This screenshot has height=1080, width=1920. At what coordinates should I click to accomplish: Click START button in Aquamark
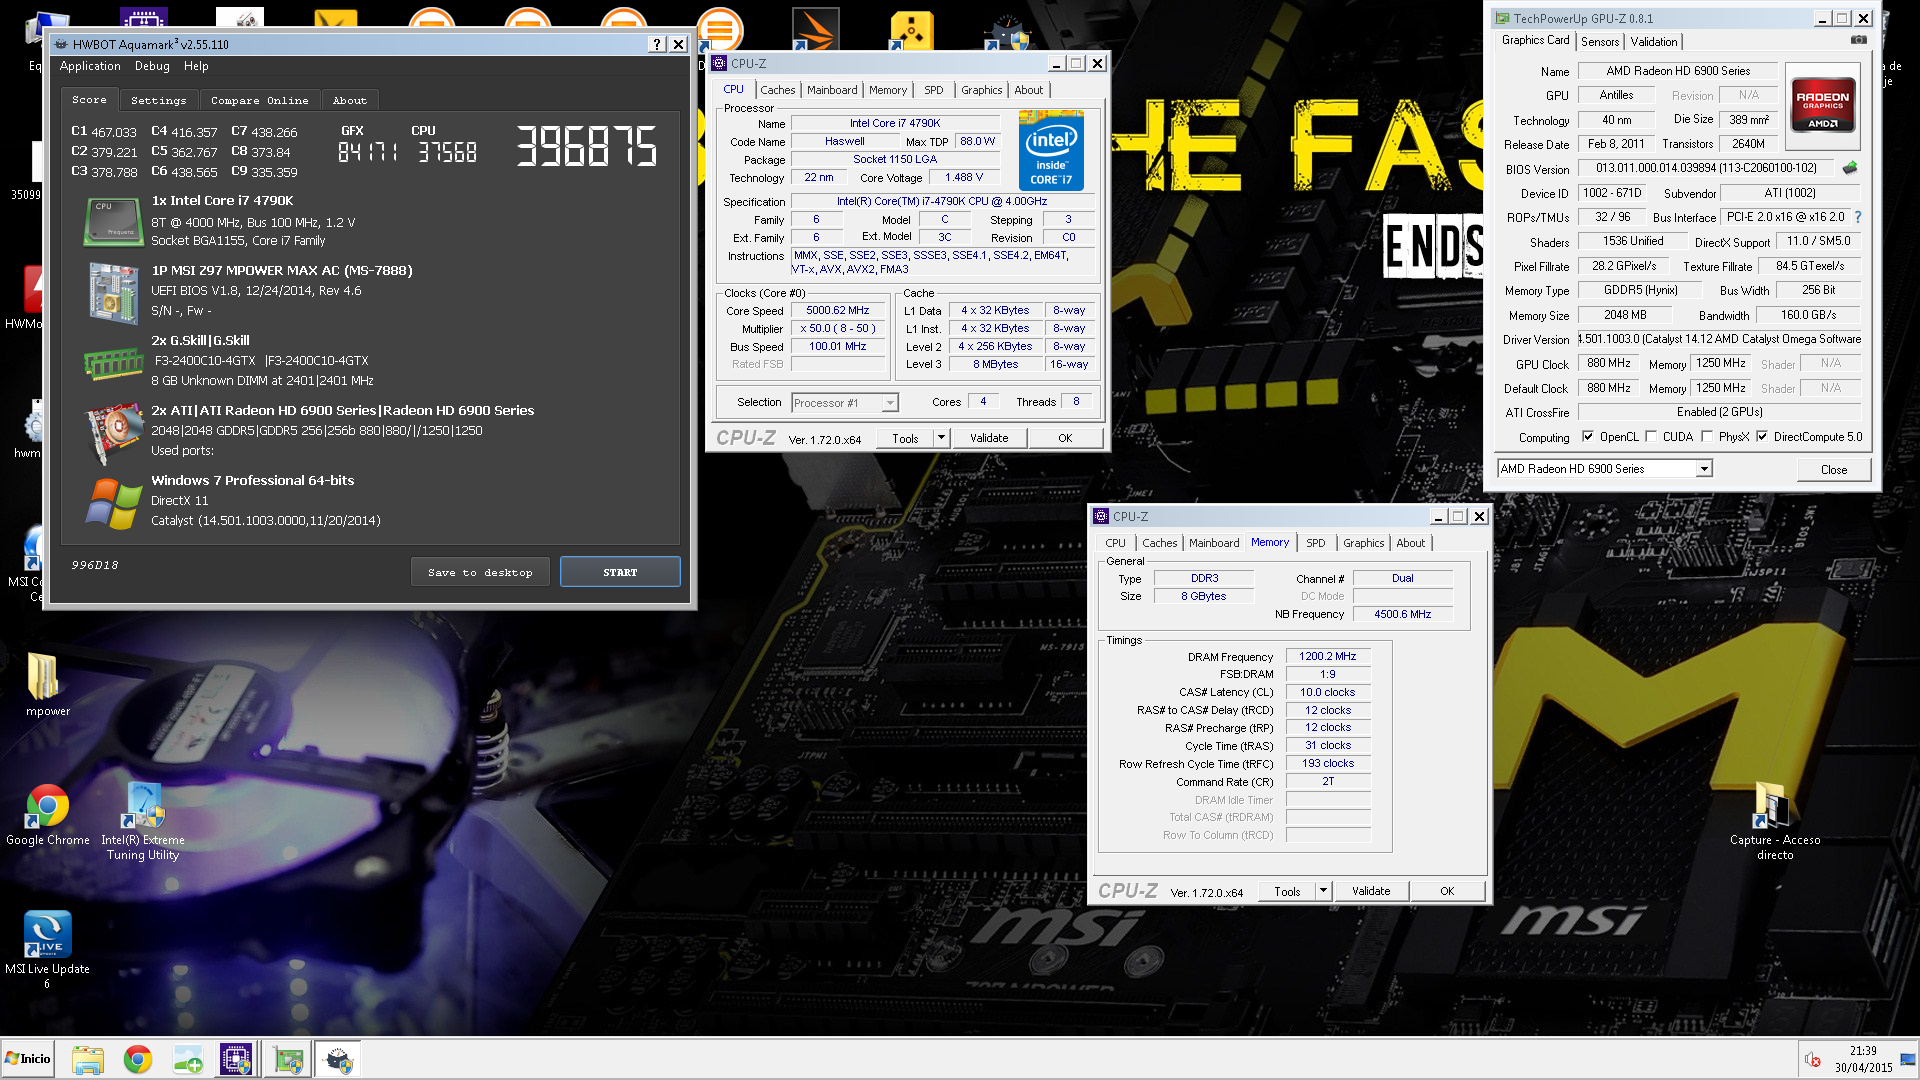coord(620,572)
